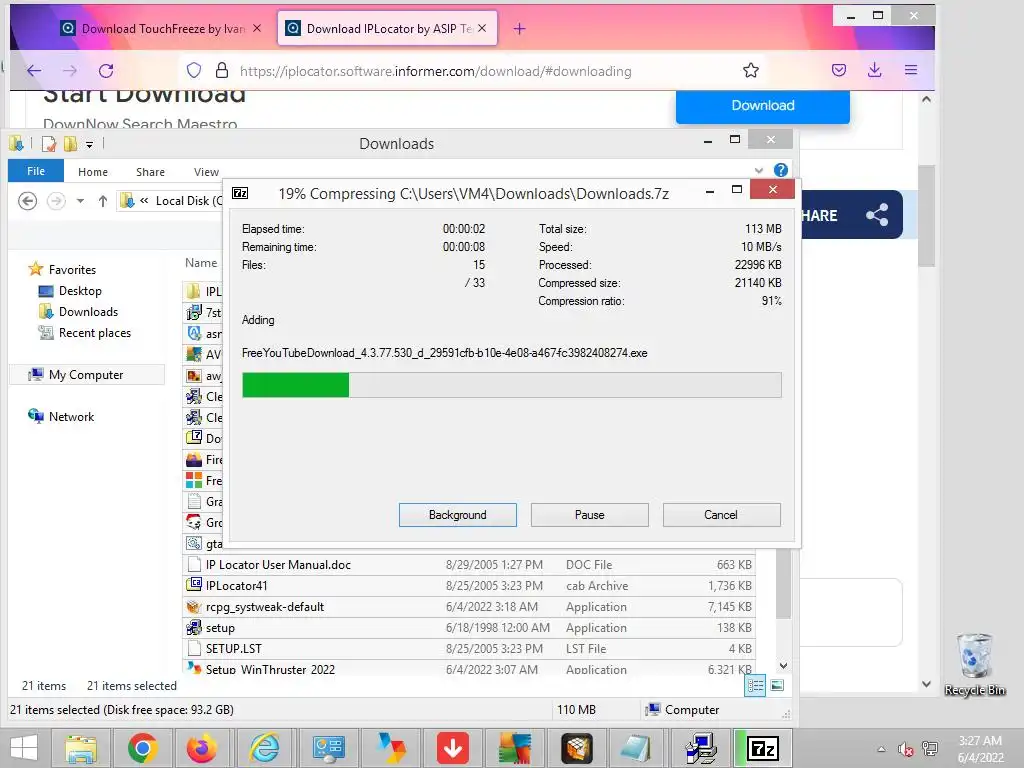Select the setup application file
The width and height of the screenshot is (1024, 768).
point(469,628)
